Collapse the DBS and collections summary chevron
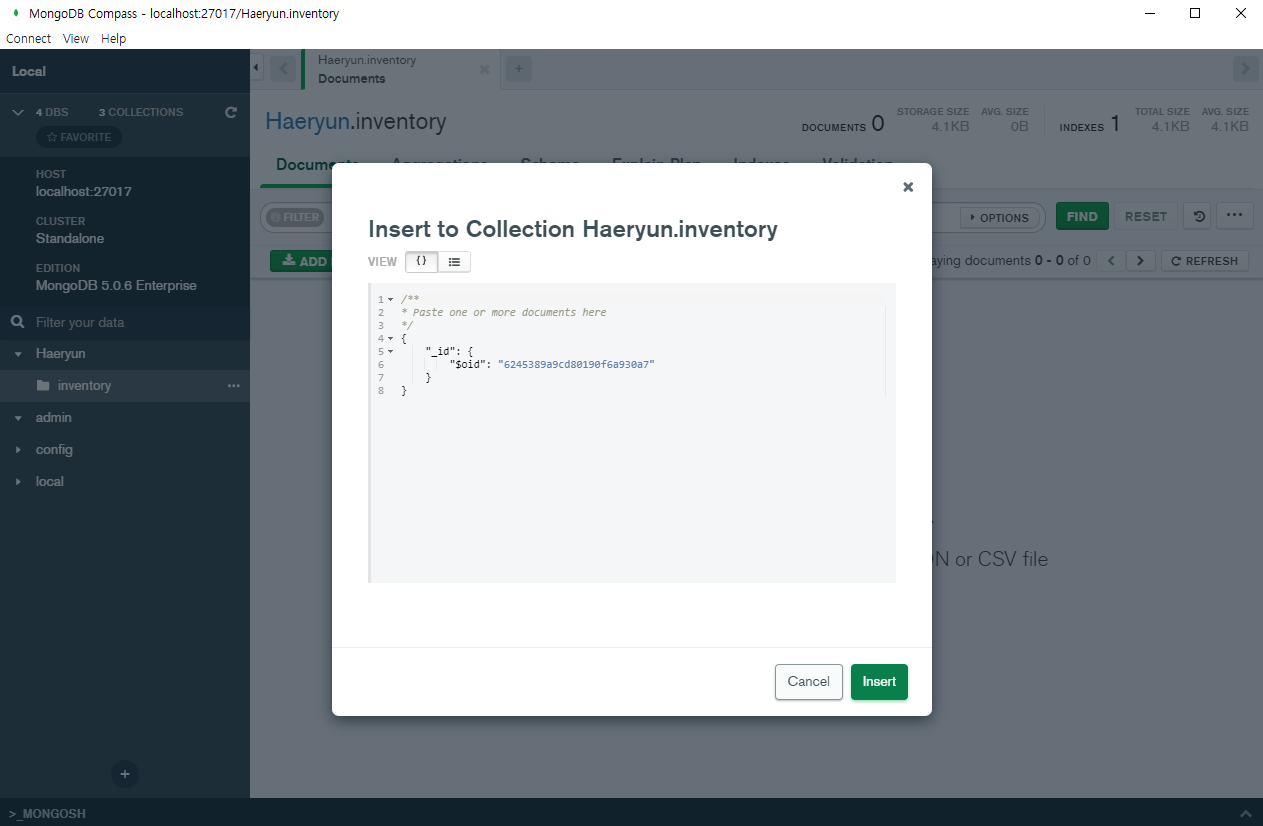Screen dimensions: 1263x826 pos(18,112)
